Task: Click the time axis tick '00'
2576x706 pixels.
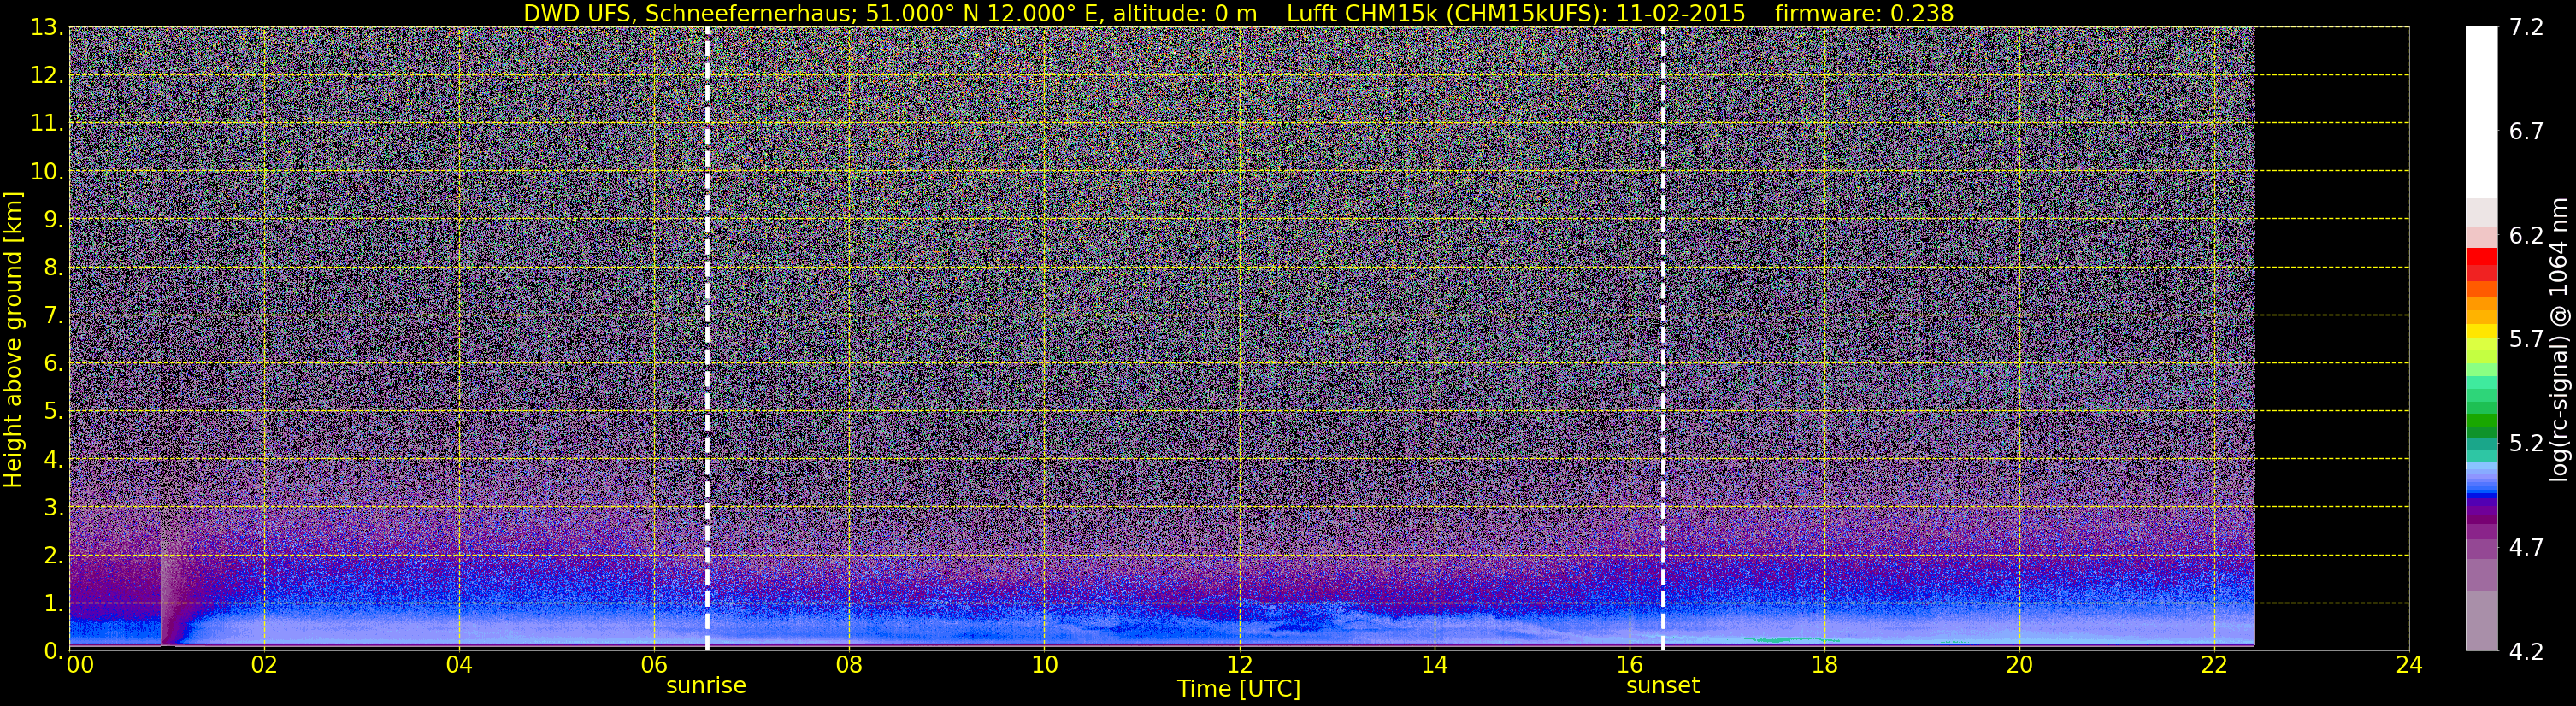Action: click(80, 666)
